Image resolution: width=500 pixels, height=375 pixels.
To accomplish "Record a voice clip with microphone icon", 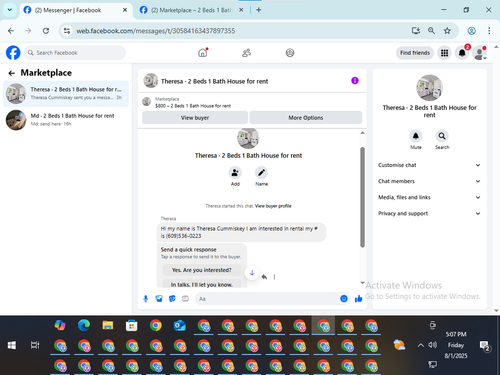I will (146, 299).
